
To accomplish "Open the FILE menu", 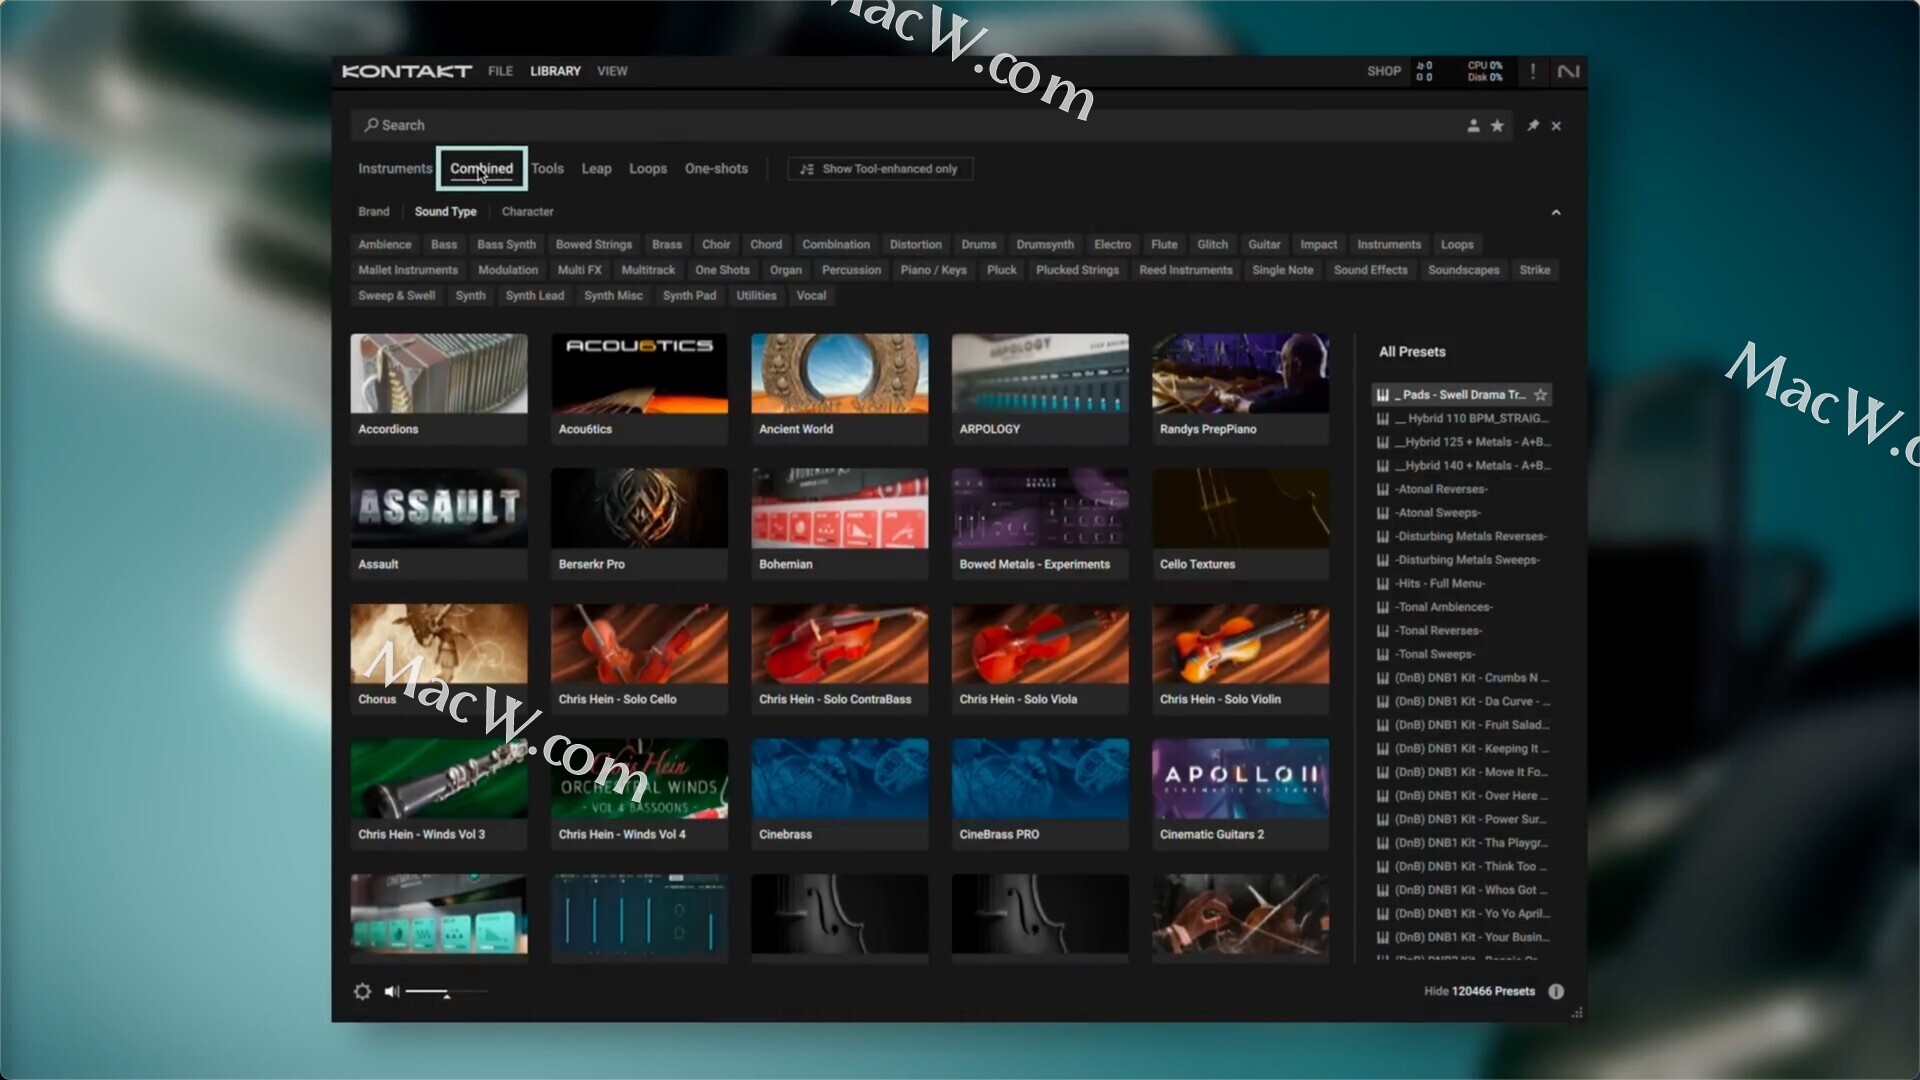I will tap(500, 71).
